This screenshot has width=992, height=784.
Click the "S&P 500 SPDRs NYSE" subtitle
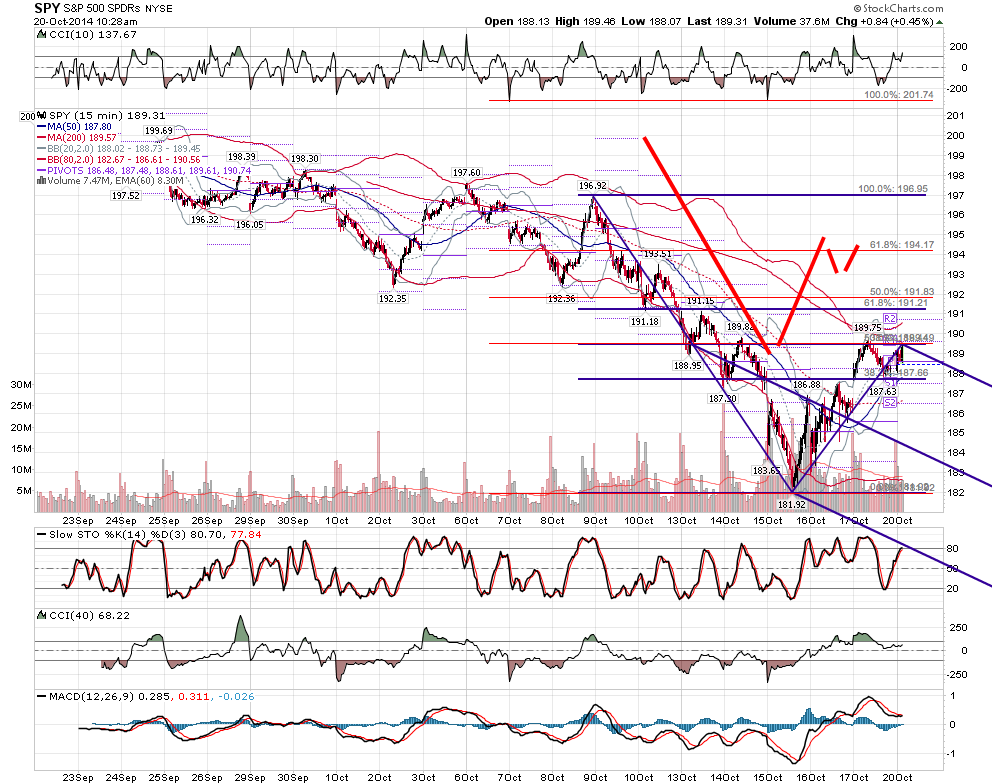118,9
